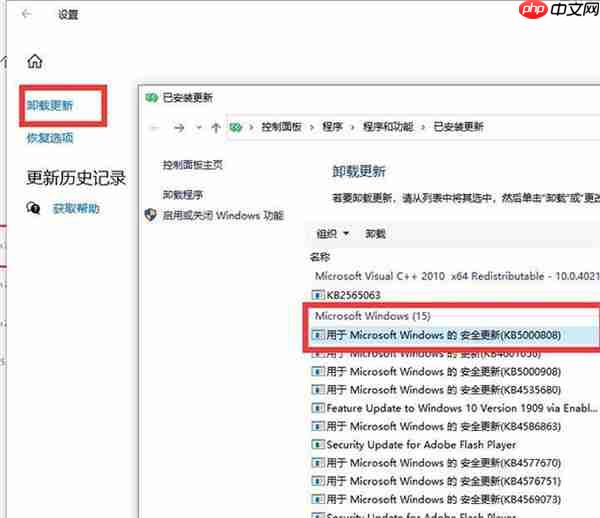This screenshot has width=600, height=518.
Task: Select security update KB4577670 row
Action: point(443,463)
